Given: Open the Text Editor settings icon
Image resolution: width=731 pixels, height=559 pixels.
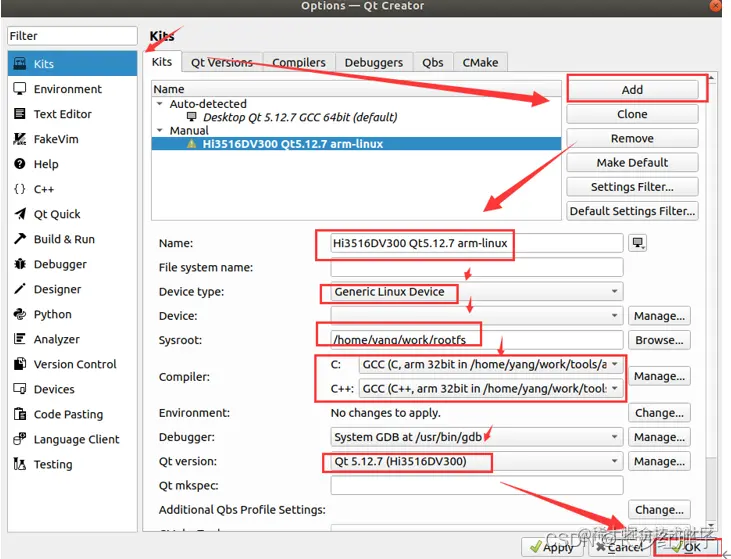Looking at the screenshot, I should (x=20, y=114).
